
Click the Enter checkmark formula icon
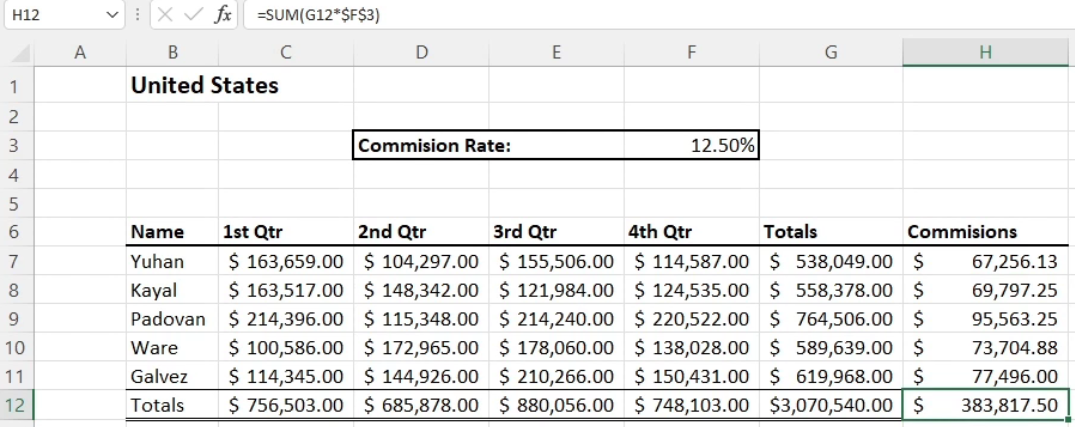[x=194, y=15]
